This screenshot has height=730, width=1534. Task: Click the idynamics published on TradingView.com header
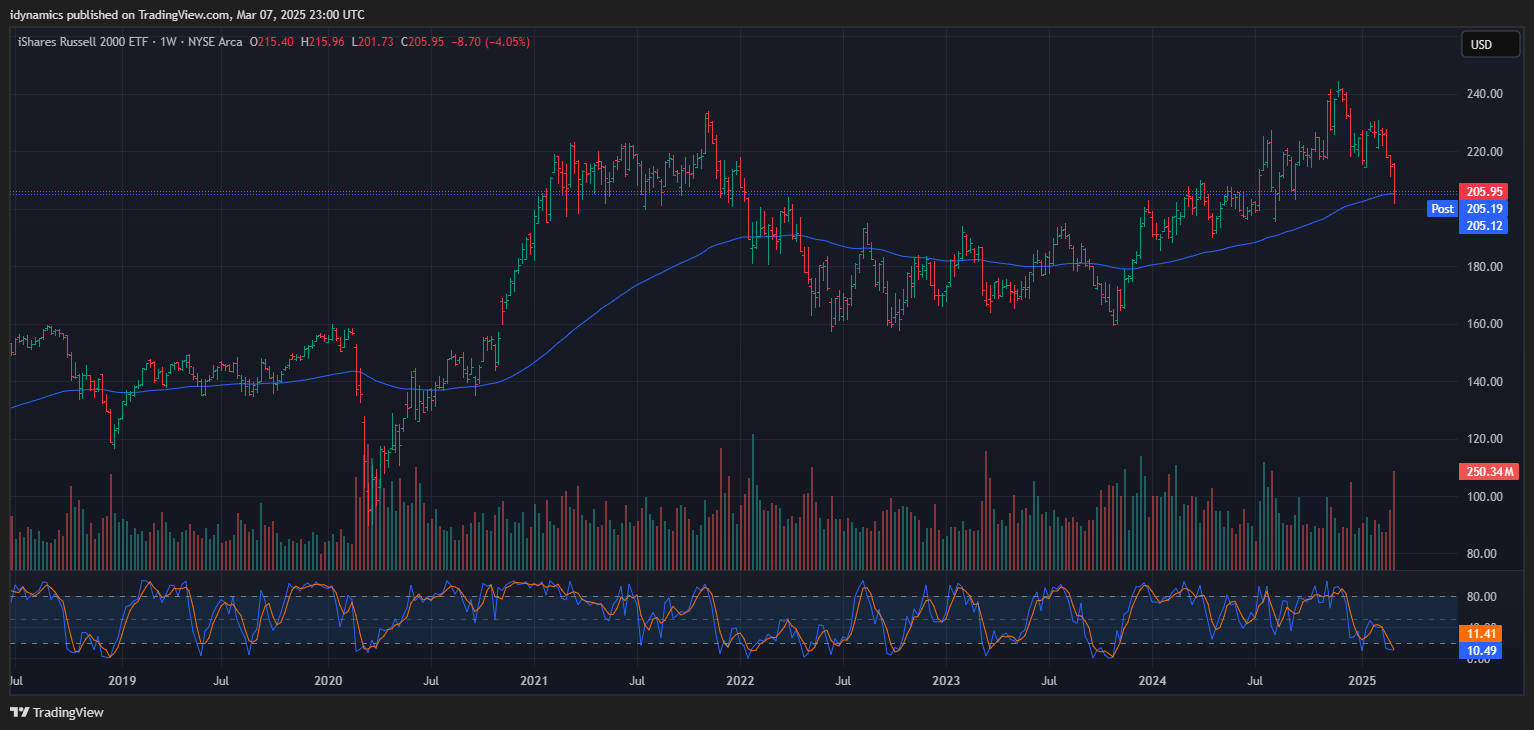[x=187, y=14]
